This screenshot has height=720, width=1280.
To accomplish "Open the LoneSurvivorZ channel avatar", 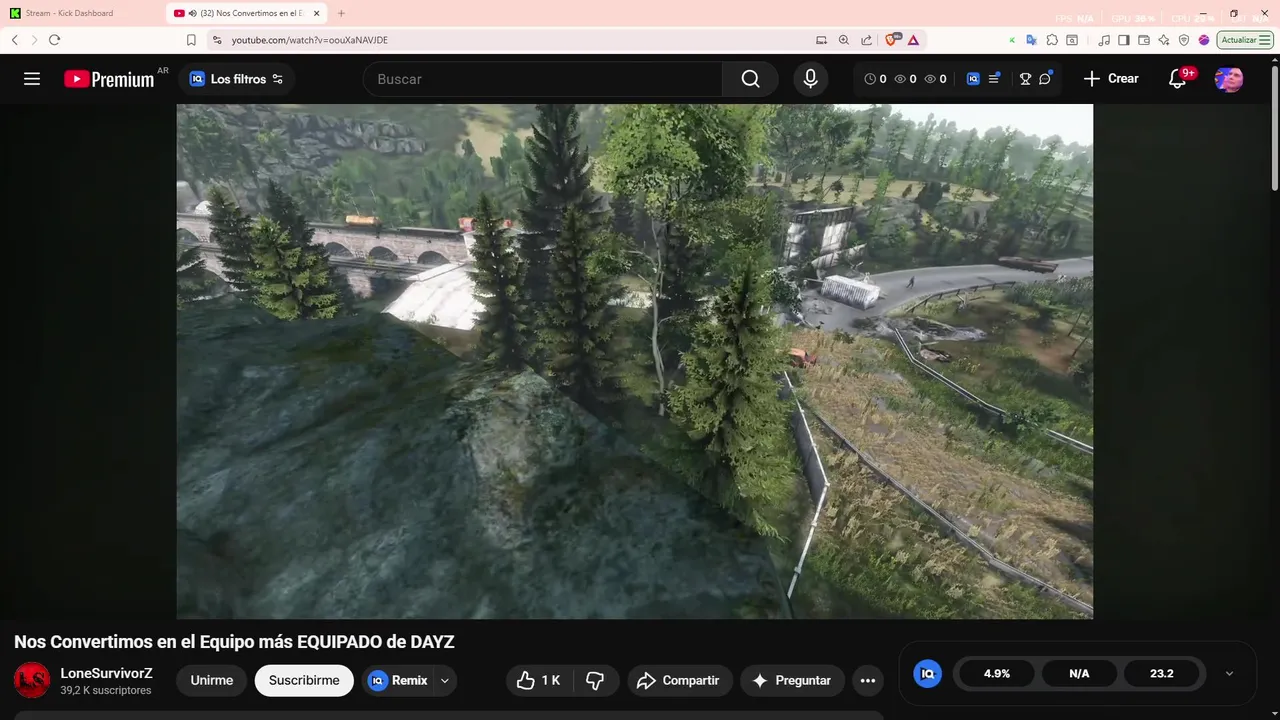I will pyautogui.click(x=32, y=680).
